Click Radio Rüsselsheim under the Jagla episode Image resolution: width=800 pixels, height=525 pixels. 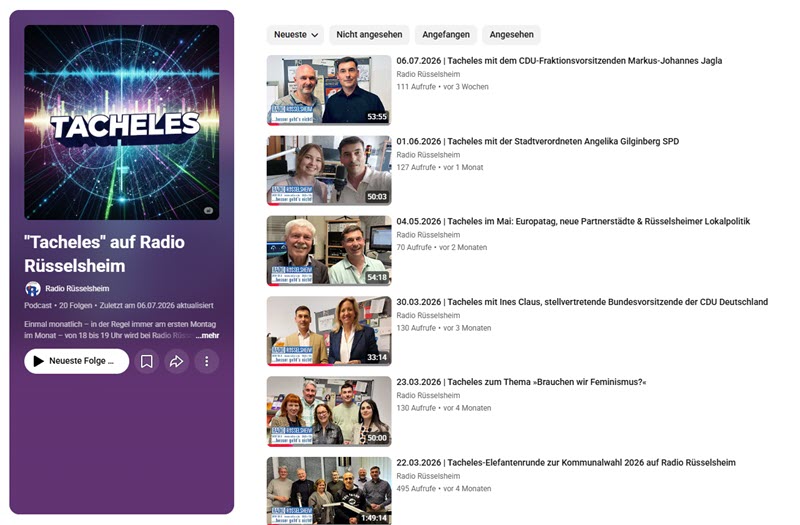(428, 74)
